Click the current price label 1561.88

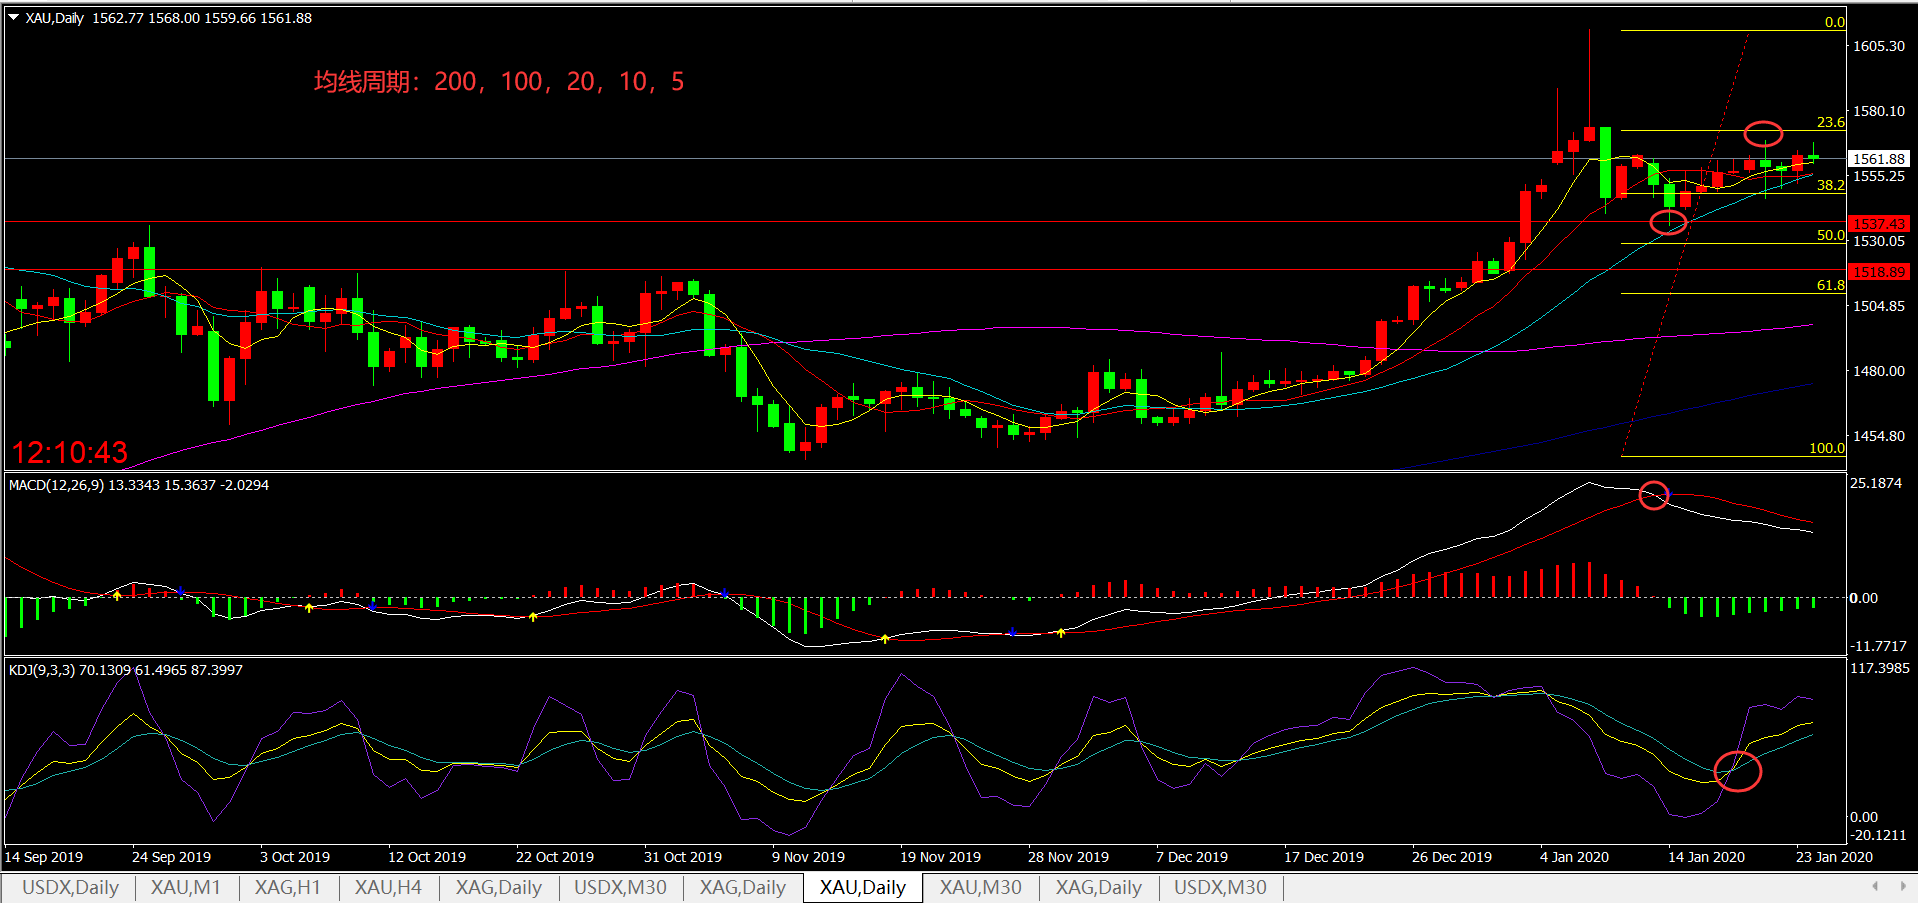coord(1879,159)
